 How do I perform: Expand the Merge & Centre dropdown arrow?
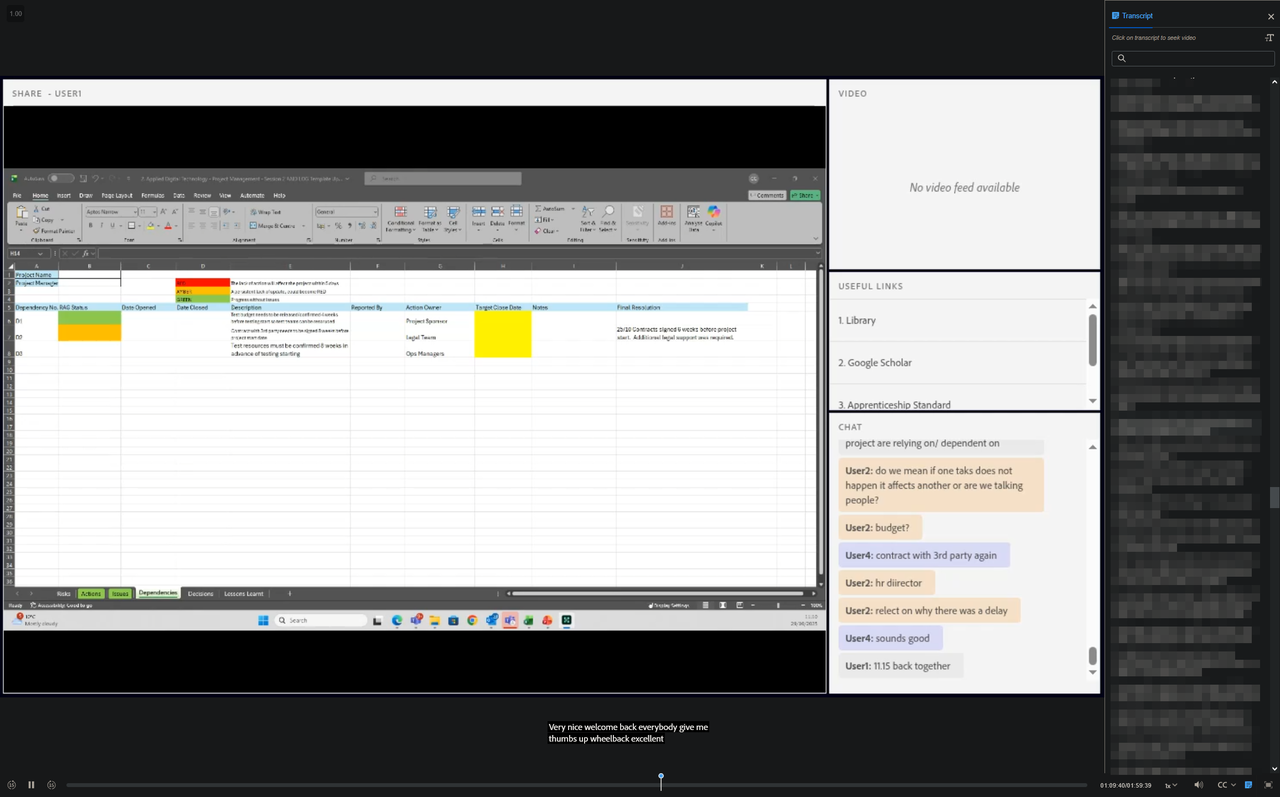point(303,226)
